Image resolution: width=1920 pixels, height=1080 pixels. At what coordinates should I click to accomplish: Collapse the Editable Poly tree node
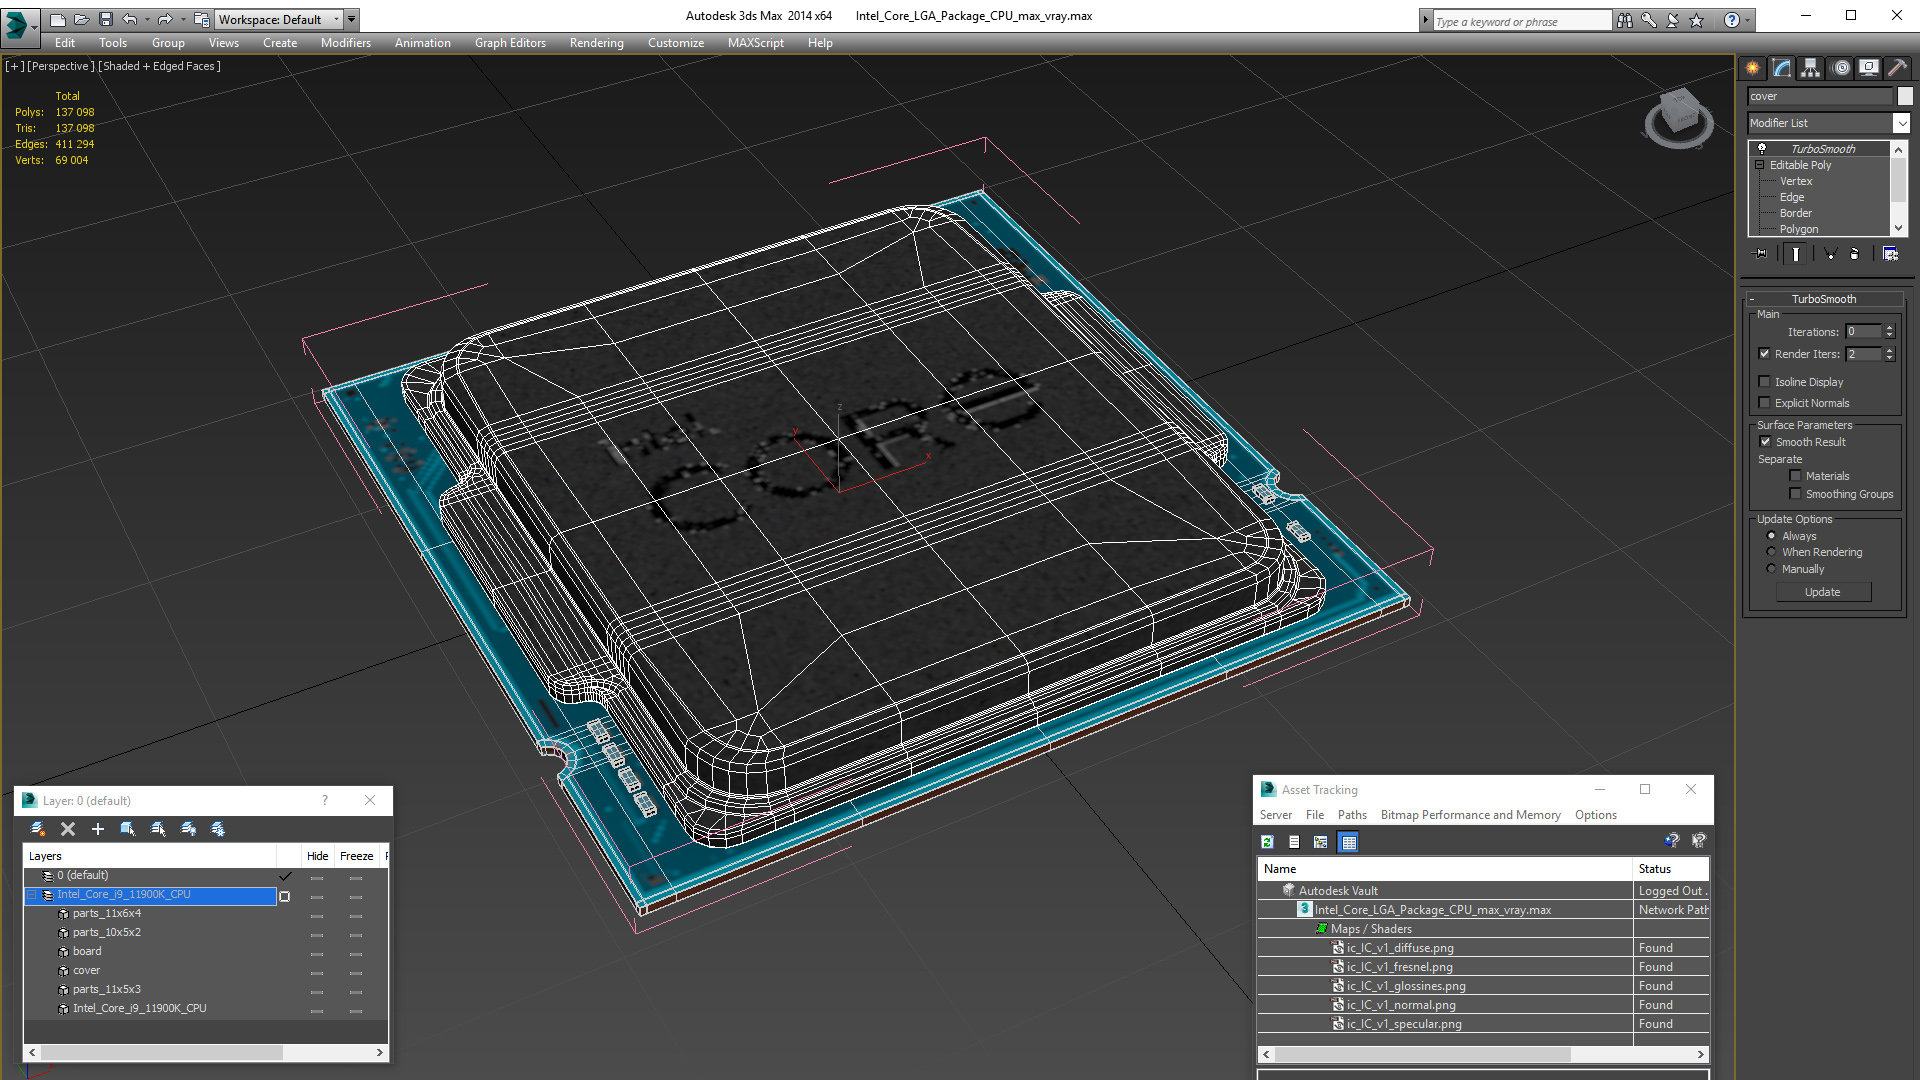[1759, 165]
